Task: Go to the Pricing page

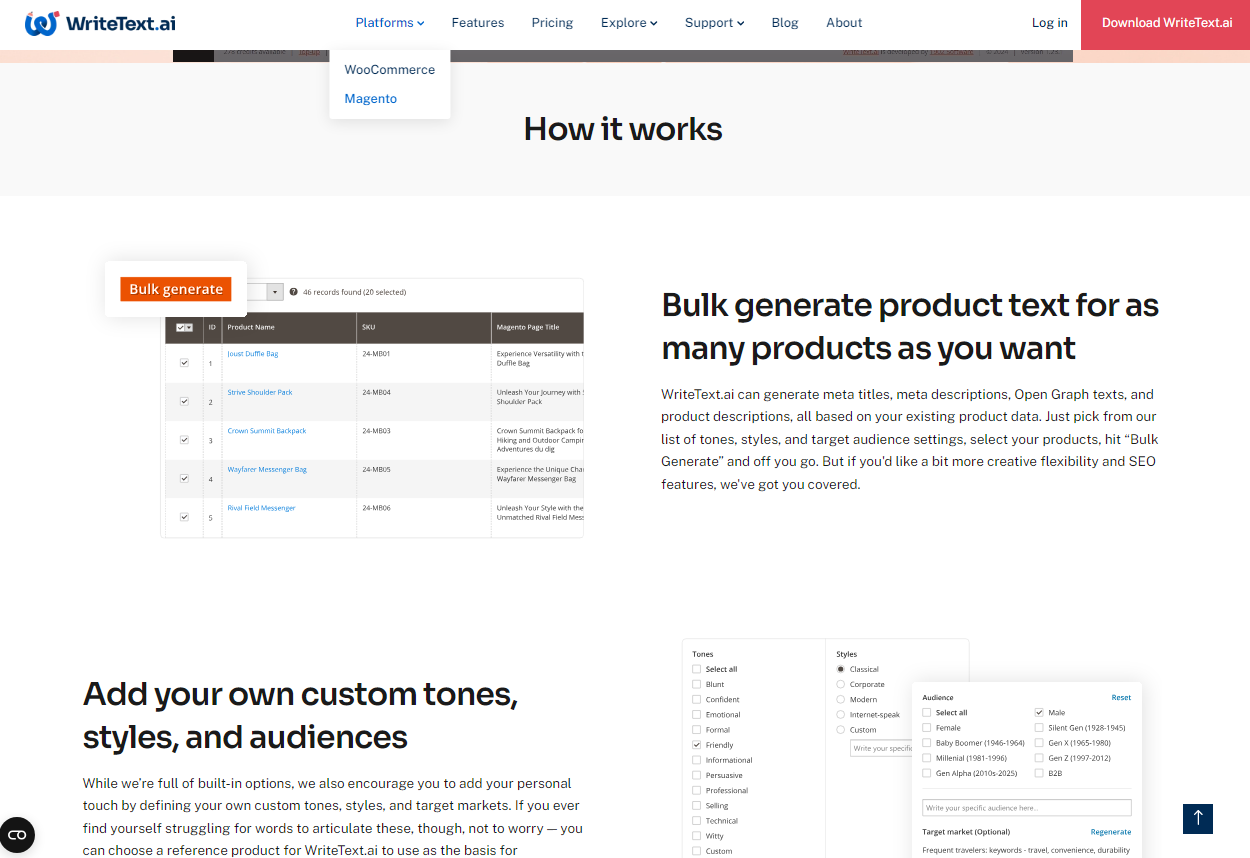Action: [x=553, y=23]
